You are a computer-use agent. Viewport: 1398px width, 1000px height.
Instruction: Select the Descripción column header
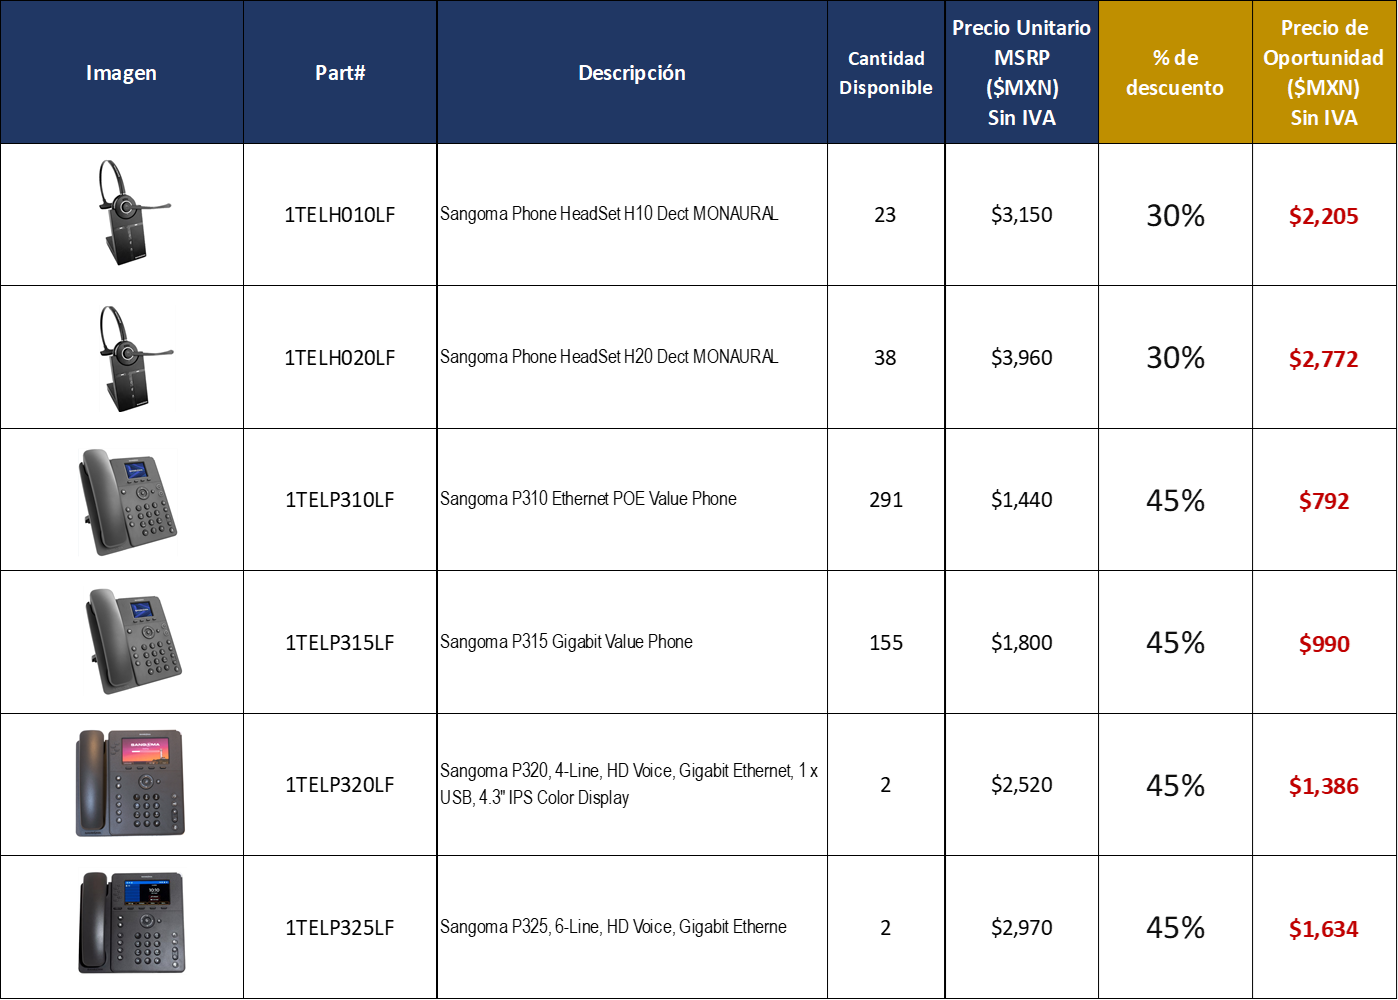632,73
